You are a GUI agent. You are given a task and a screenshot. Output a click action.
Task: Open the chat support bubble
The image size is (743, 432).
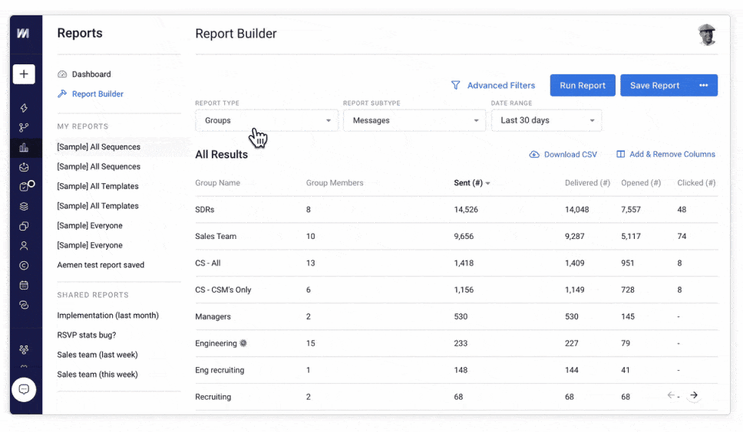tap(24, 389)
